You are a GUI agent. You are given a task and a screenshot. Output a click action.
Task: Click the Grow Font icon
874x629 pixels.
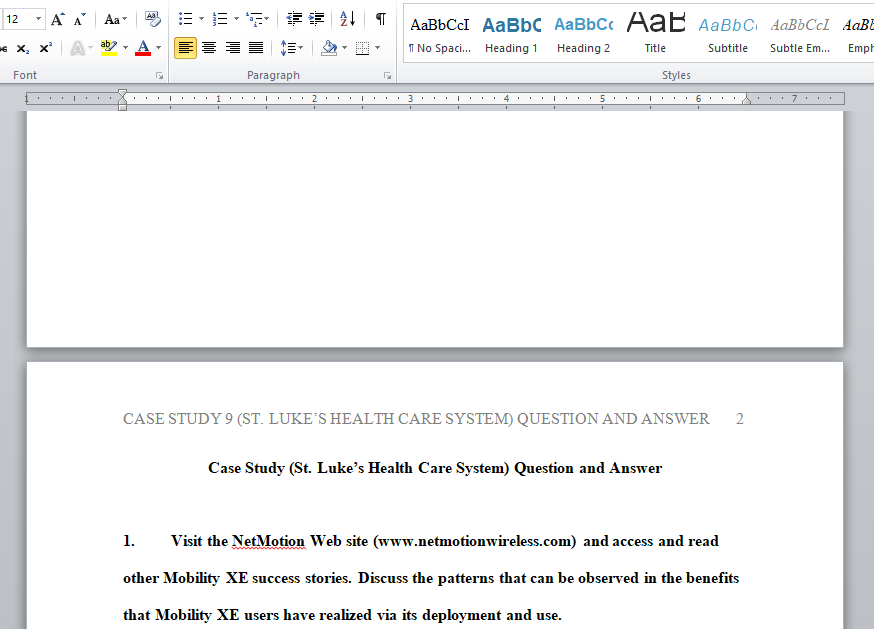pos(57,20)
